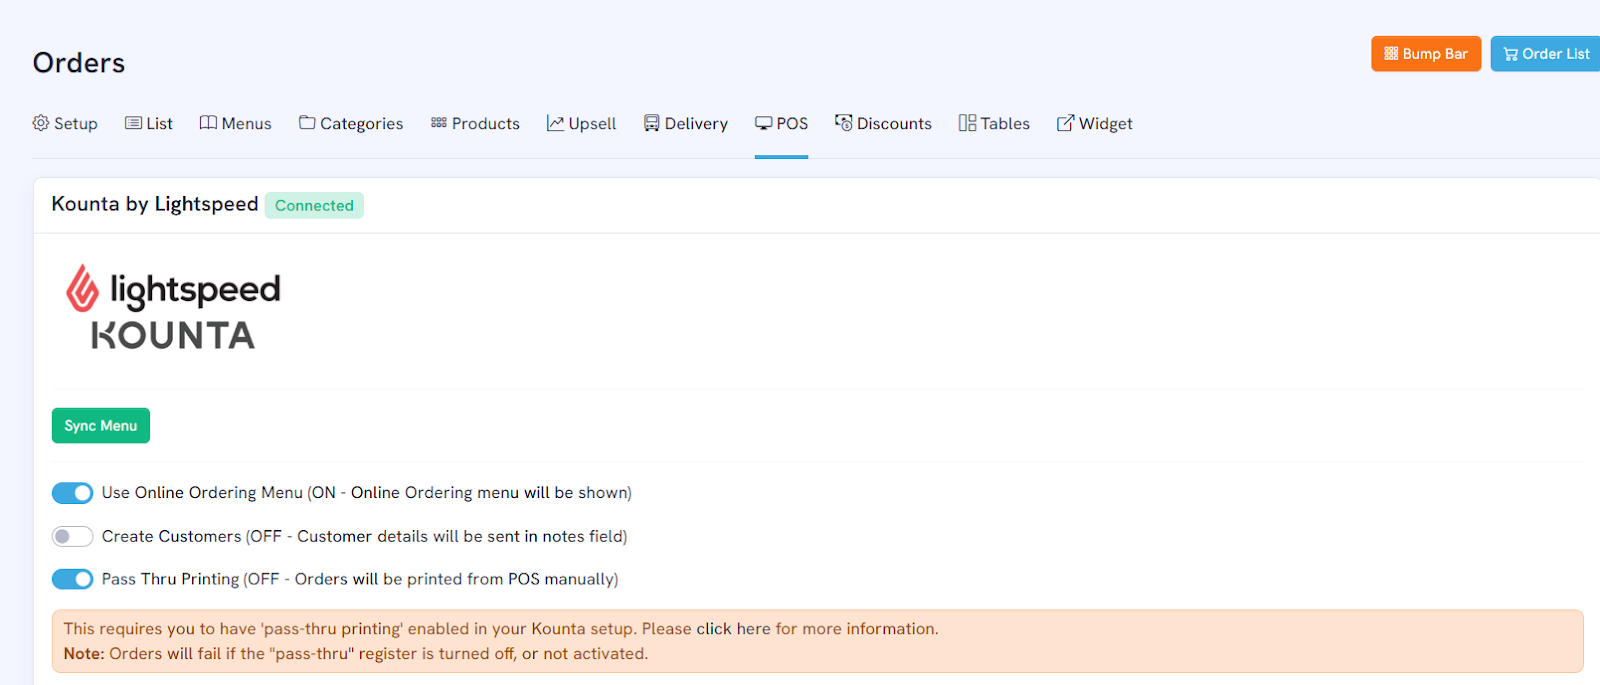Image resolution: width=1600 pixels, height=685 pixels.
Task: Click the Categories folder icon
Action: [x=307, y=123]
